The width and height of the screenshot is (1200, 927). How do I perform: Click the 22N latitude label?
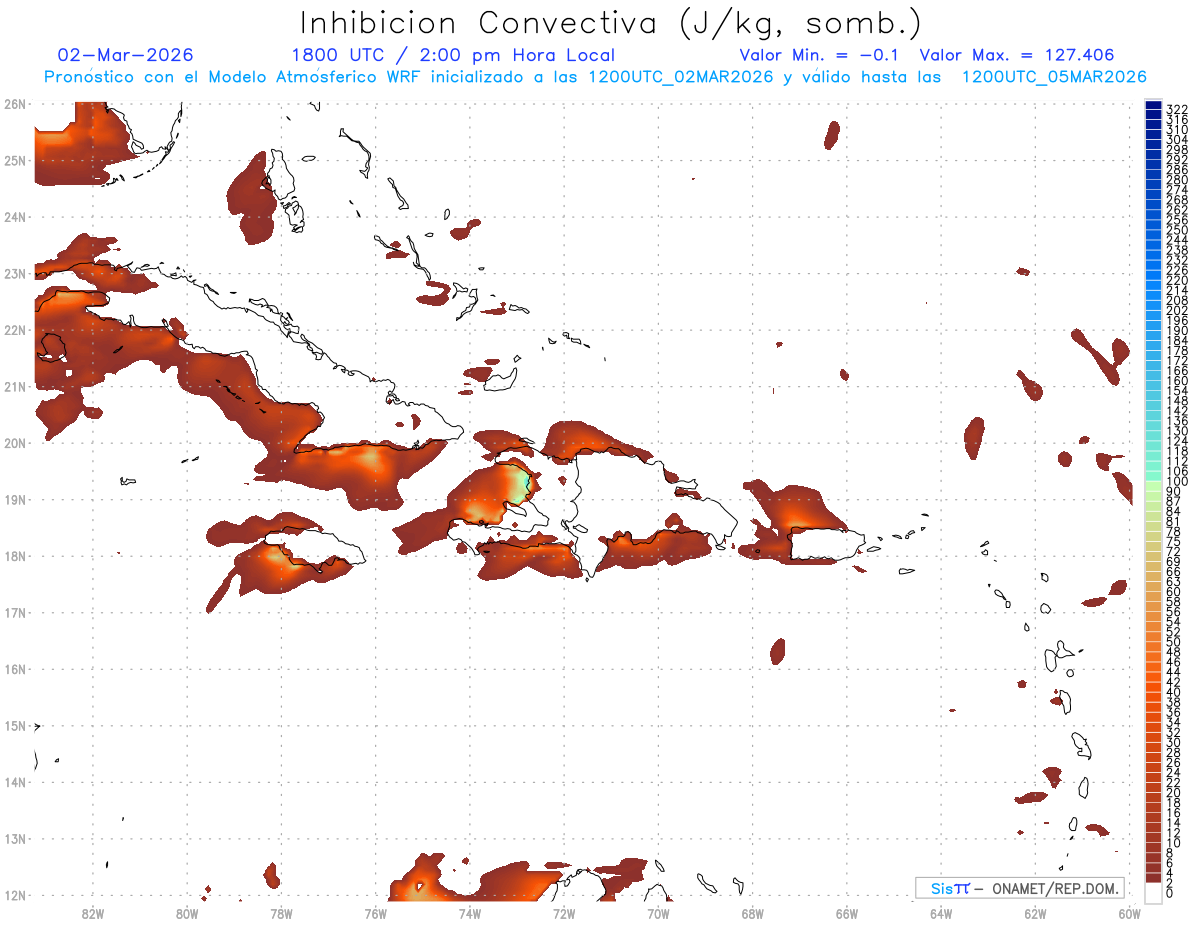point(14,330)
